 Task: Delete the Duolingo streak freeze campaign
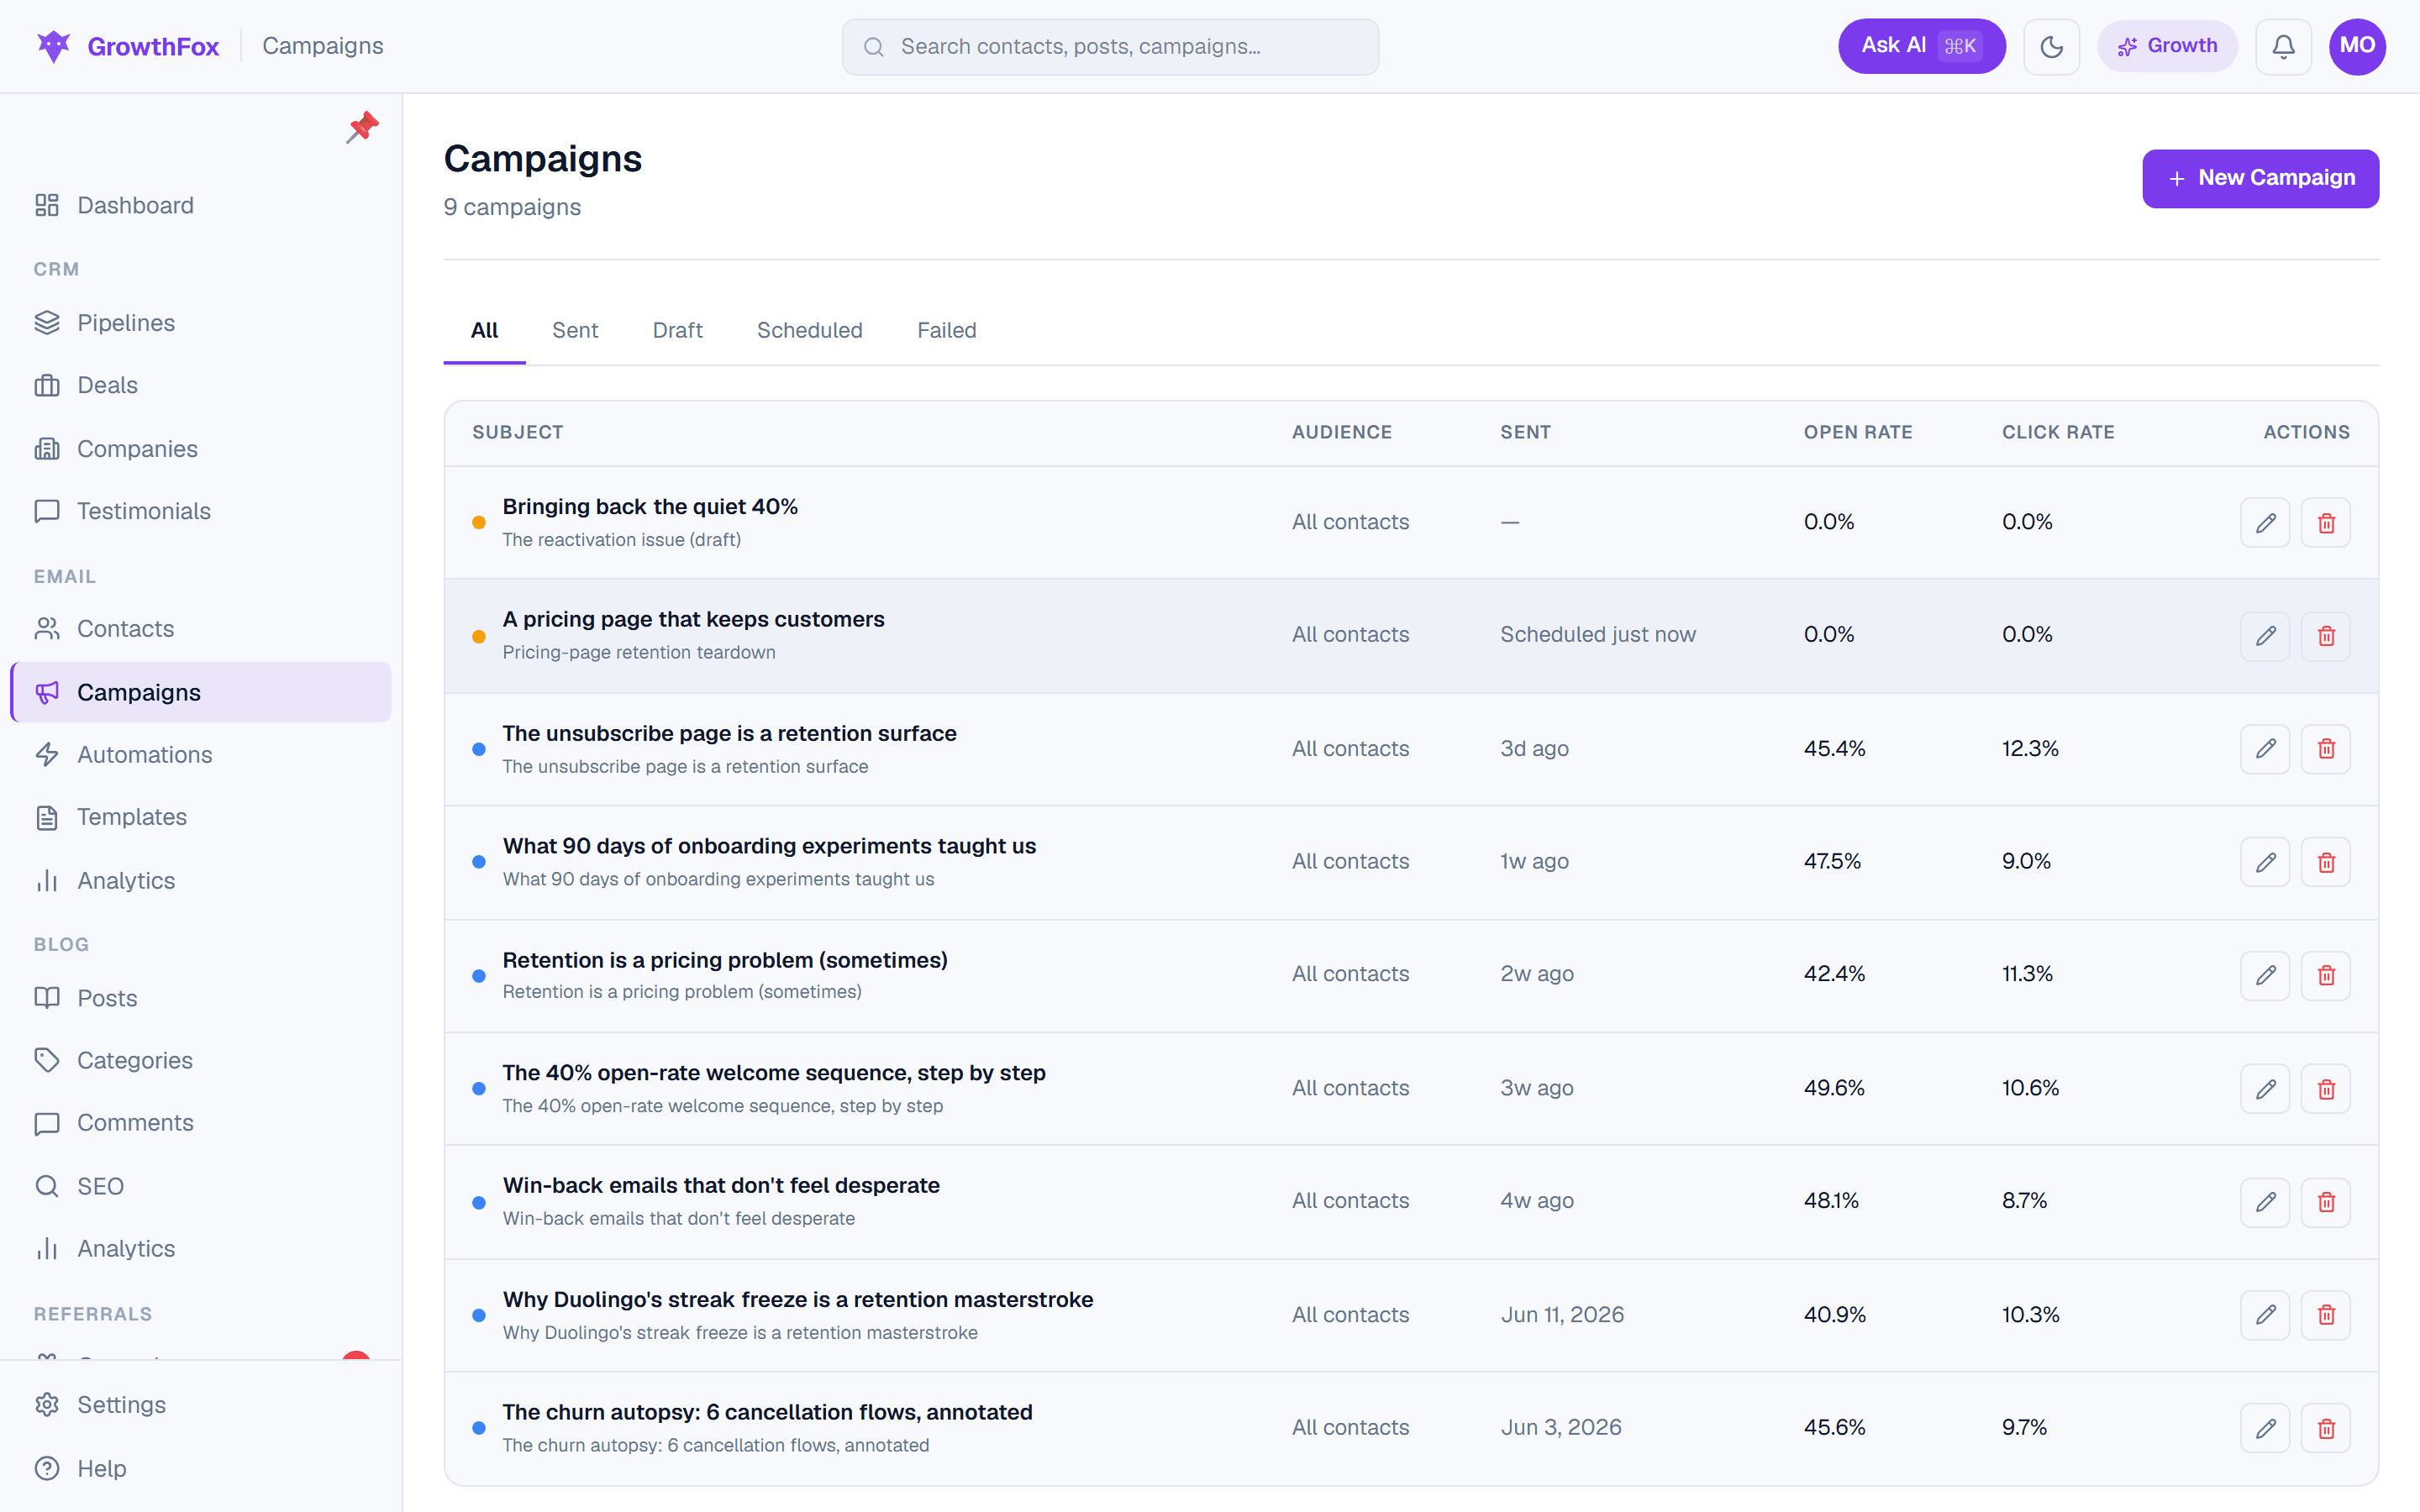[x=2326, y=1314]
